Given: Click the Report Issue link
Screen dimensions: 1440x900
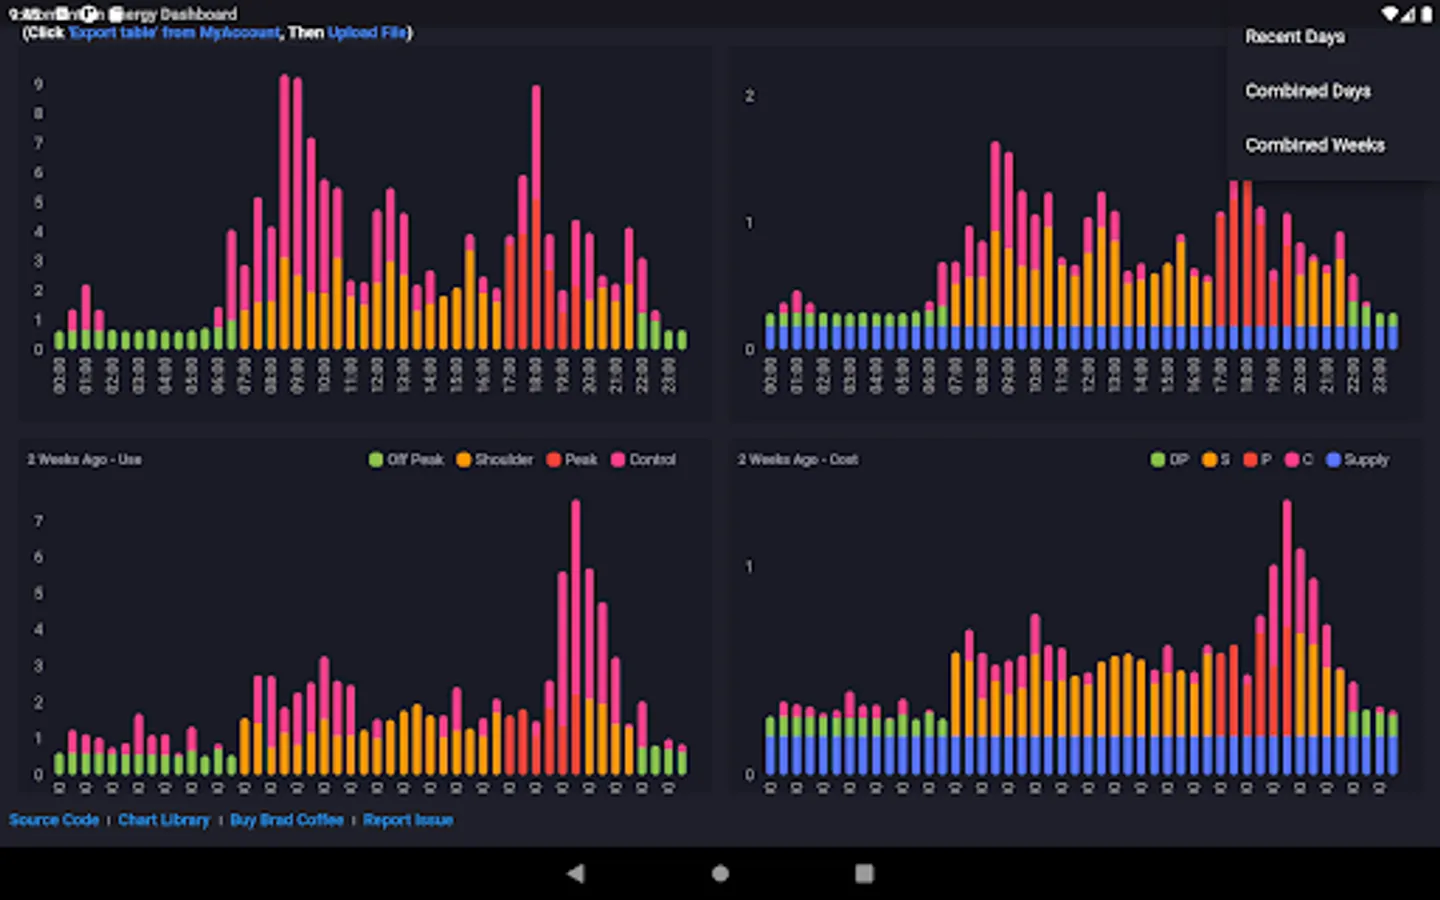Looking at the screenshot, I should (408, 820).
